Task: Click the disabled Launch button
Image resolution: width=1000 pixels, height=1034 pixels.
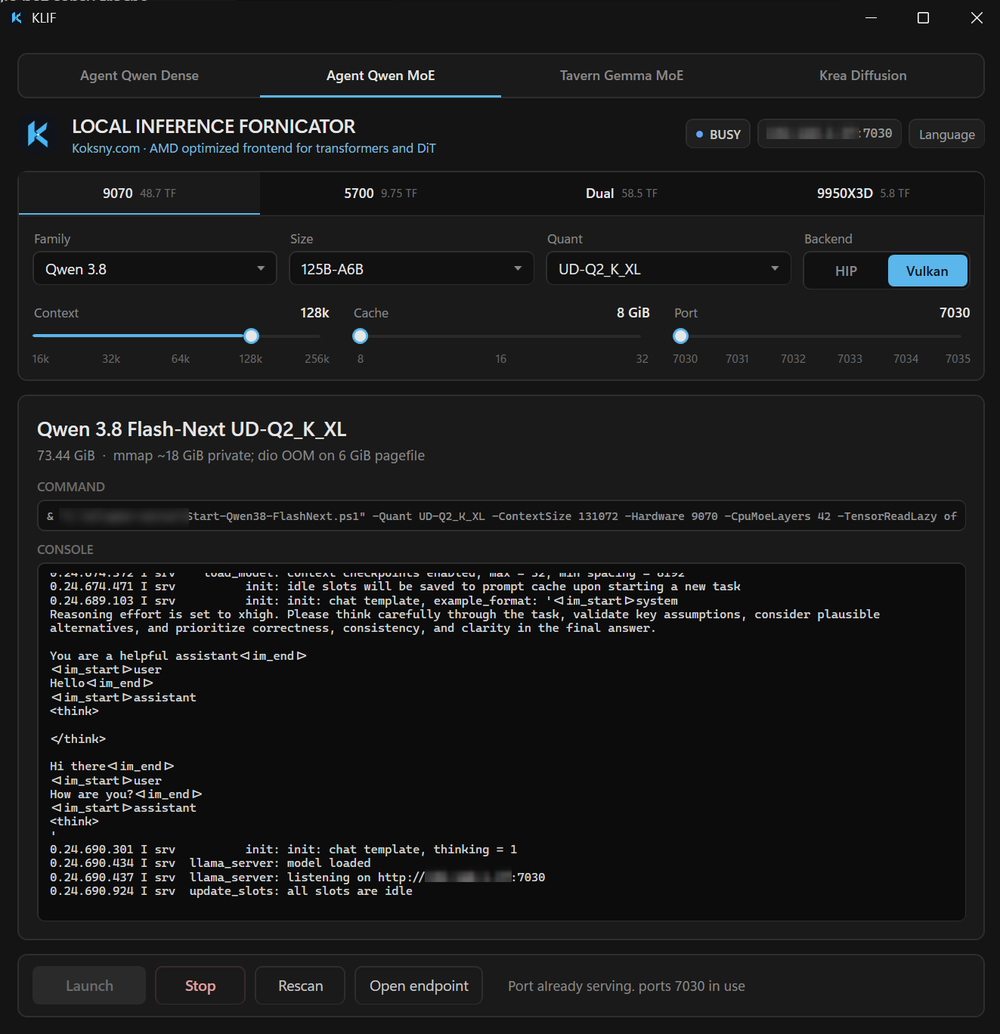Action: pyautogui.click(x=89, y=986)
